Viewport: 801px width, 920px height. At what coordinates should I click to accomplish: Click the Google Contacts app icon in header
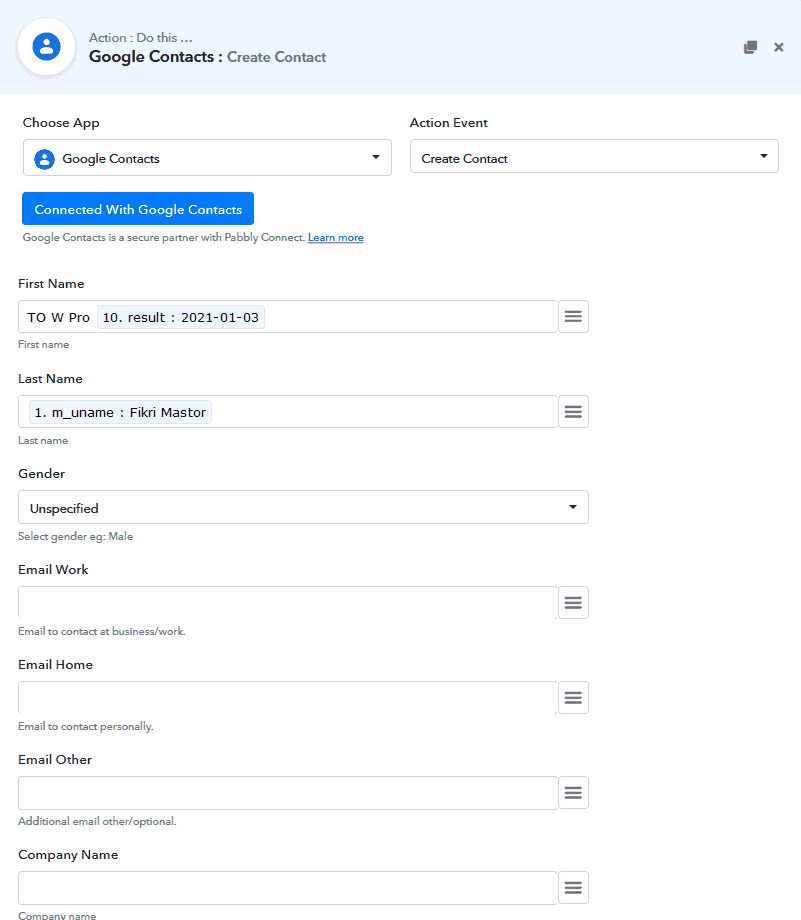(x=45, y=46)
